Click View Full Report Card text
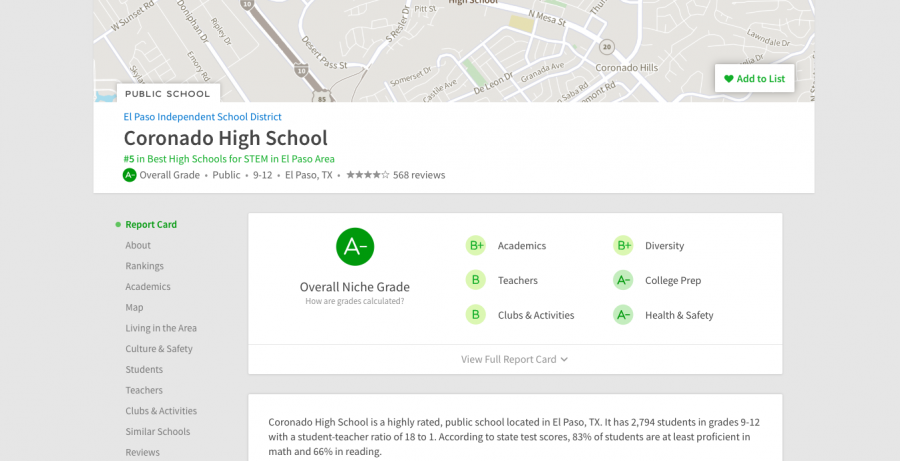 tap(509, 359)
